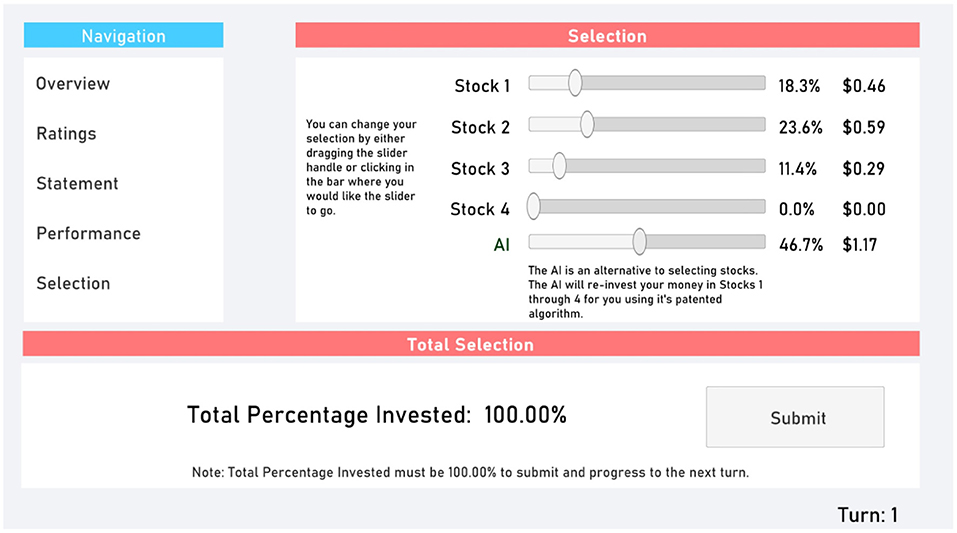Open the Overview navigation item

(x=73, y=84)
